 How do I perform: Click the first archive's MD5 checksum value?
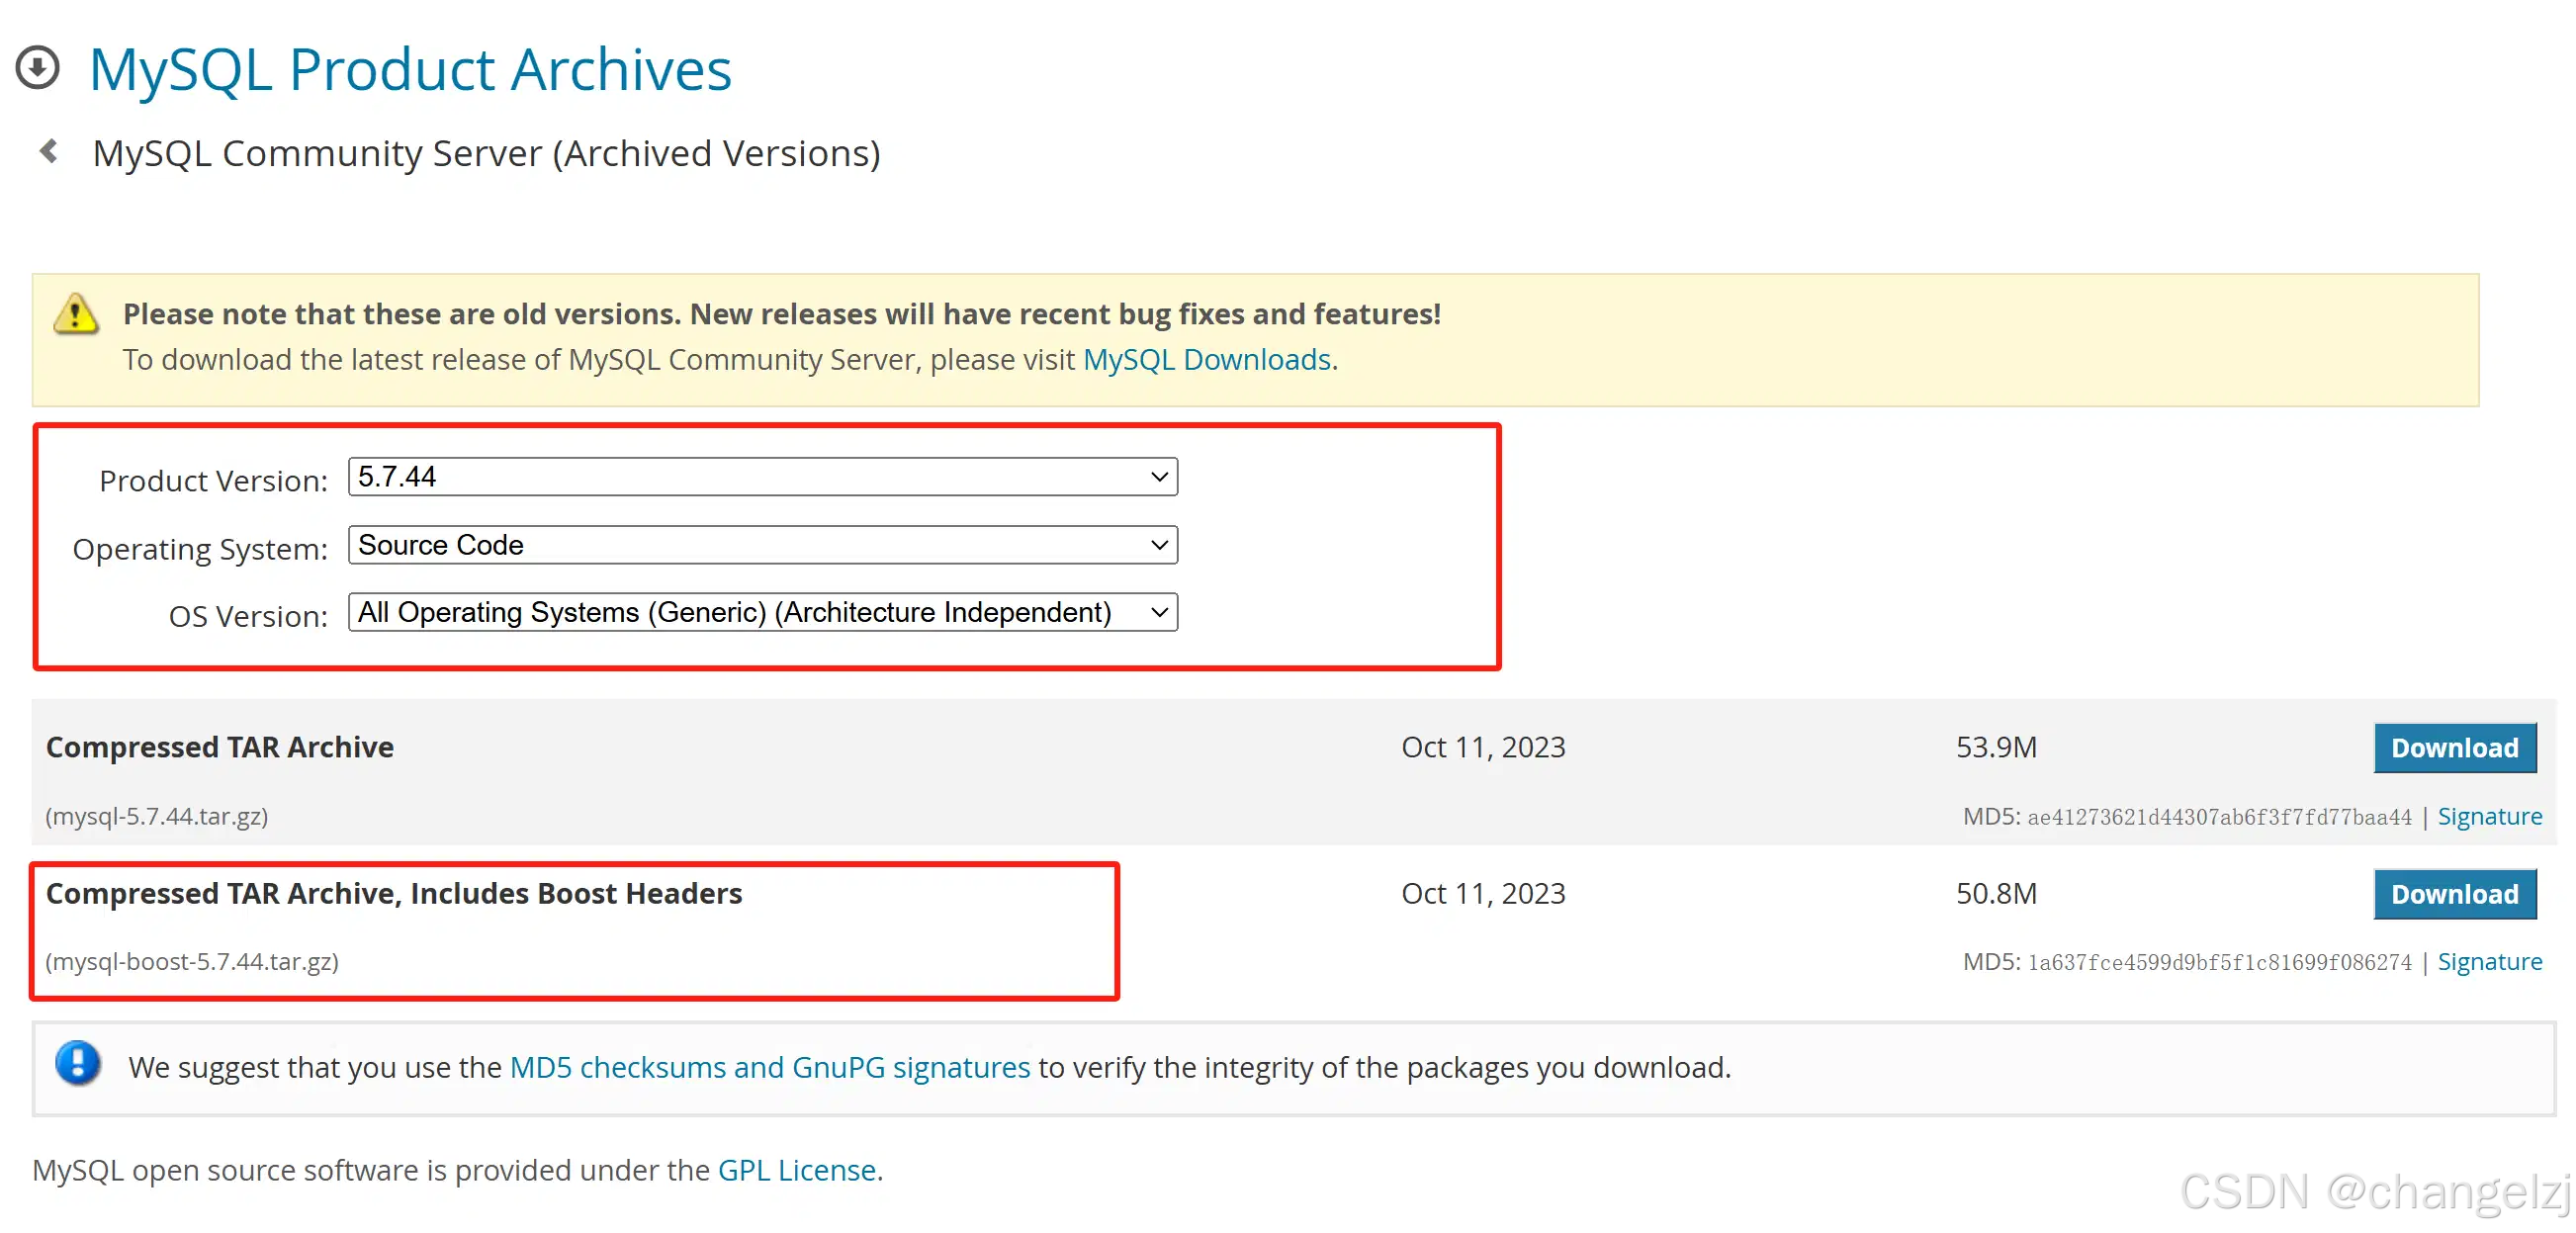pyautogui.click(x=2218, y=817)
